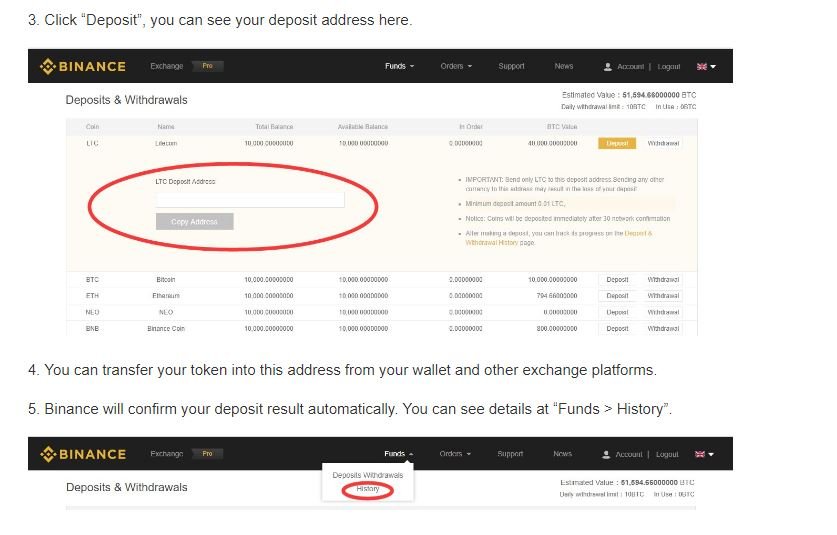837x535 pixels.
Task: Click Deposits & Withdrawals heading in step 5 screenshot
Action: tap(127, 487)
